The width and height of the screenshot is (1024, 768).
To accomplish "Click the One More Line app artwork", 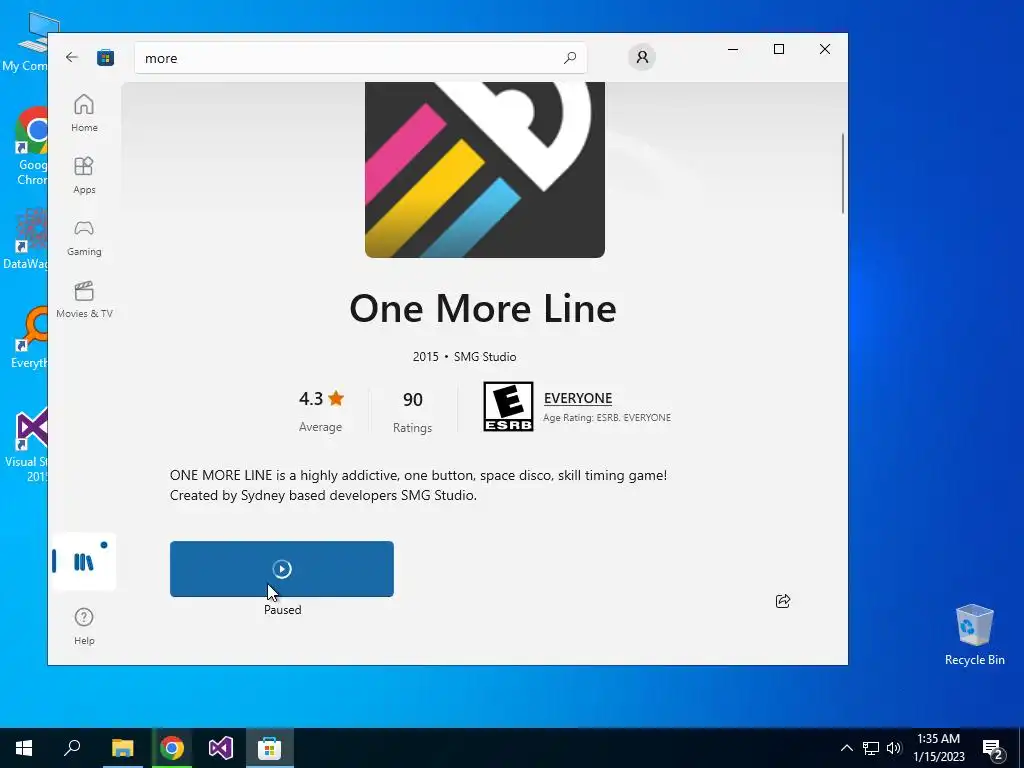I will tap(485, 170).
